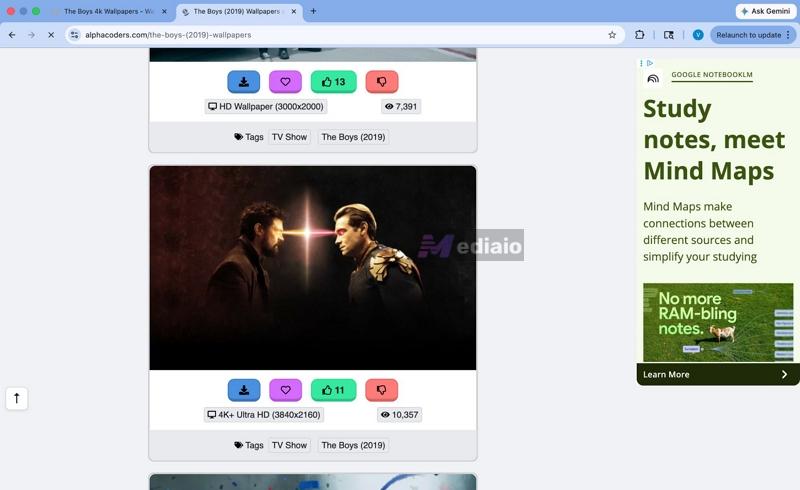Switch to The Boys 4k Wallpapers tab

[x=107, y=11]
